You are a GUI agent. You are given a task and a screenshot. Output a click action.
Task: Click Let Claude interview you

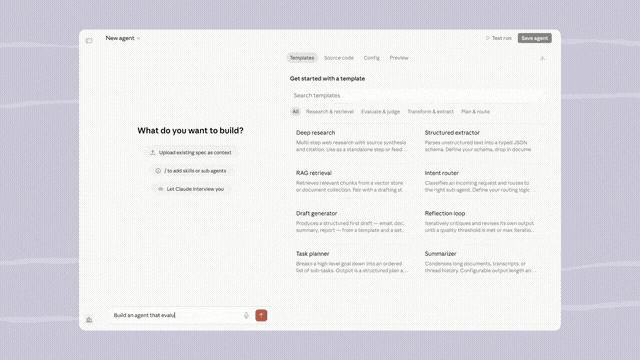pyautogui.click(x=191, y=189)
